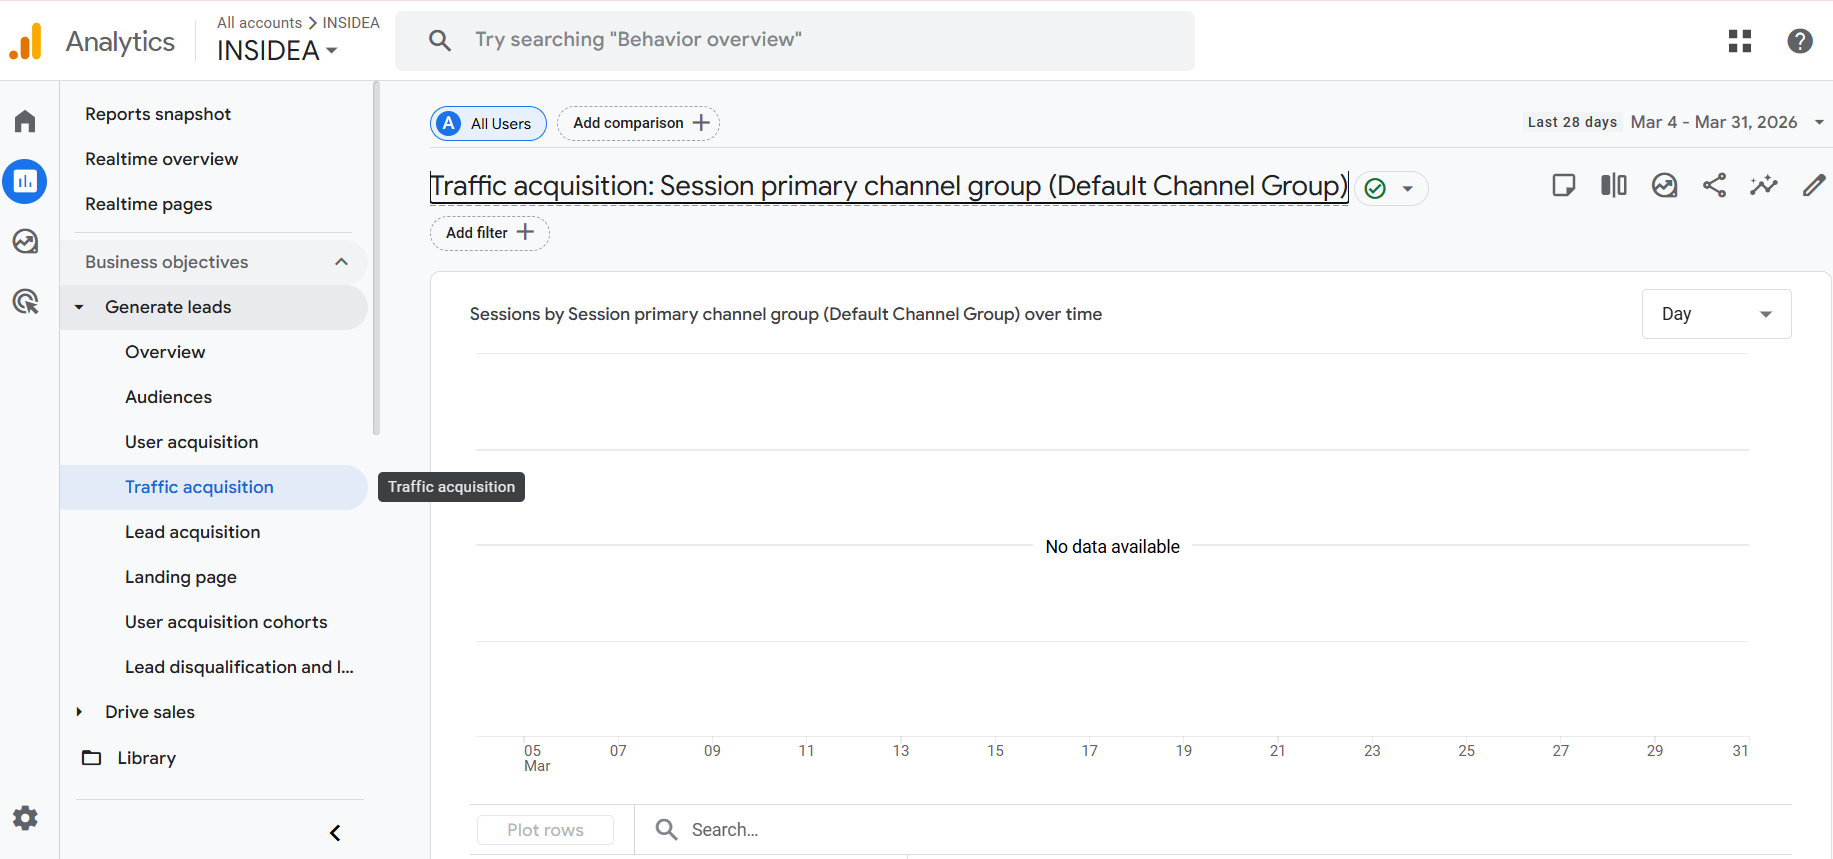
Task: Collapse the Business objectives section
Action: pos(341,262)
